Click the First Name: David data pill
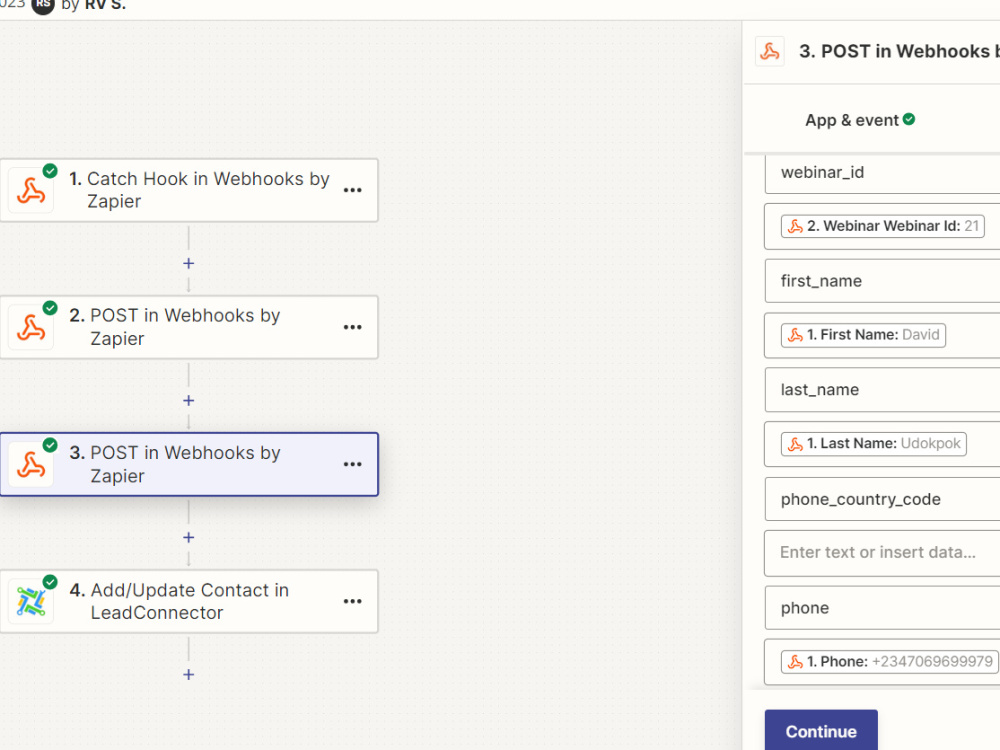The image size is (1000, 750). [x=863, y=335]
